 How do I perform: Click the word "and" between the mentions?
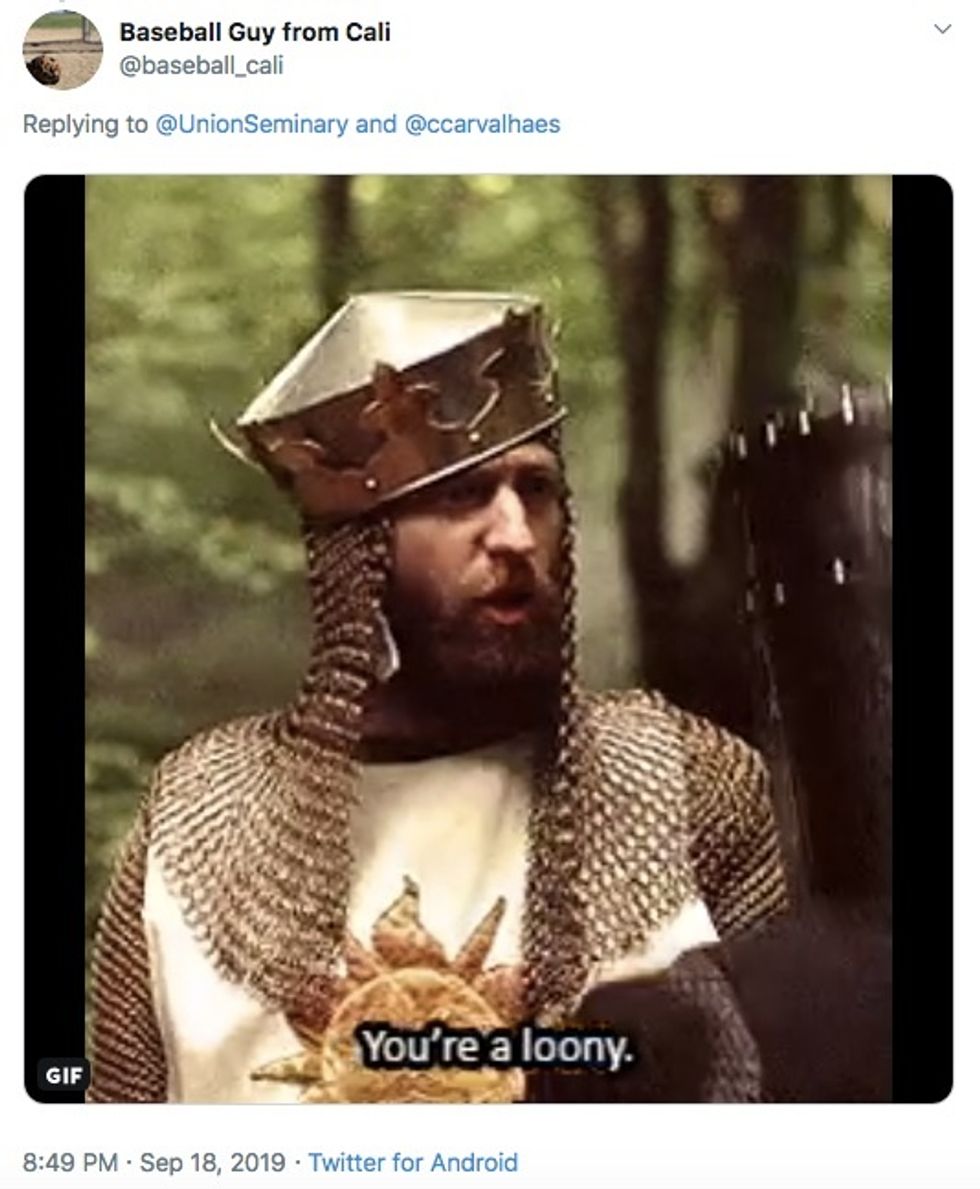click(375, 124)
